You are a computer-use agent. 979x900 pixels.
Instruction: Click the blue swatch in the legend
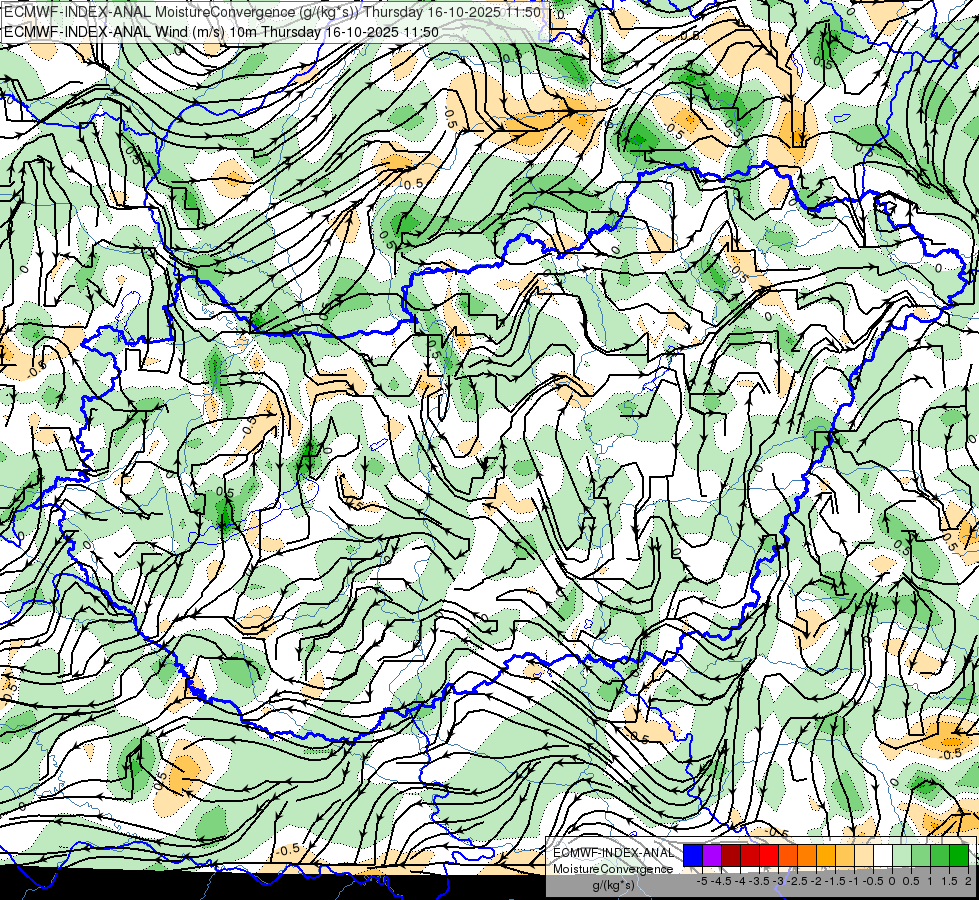point(693,856)
